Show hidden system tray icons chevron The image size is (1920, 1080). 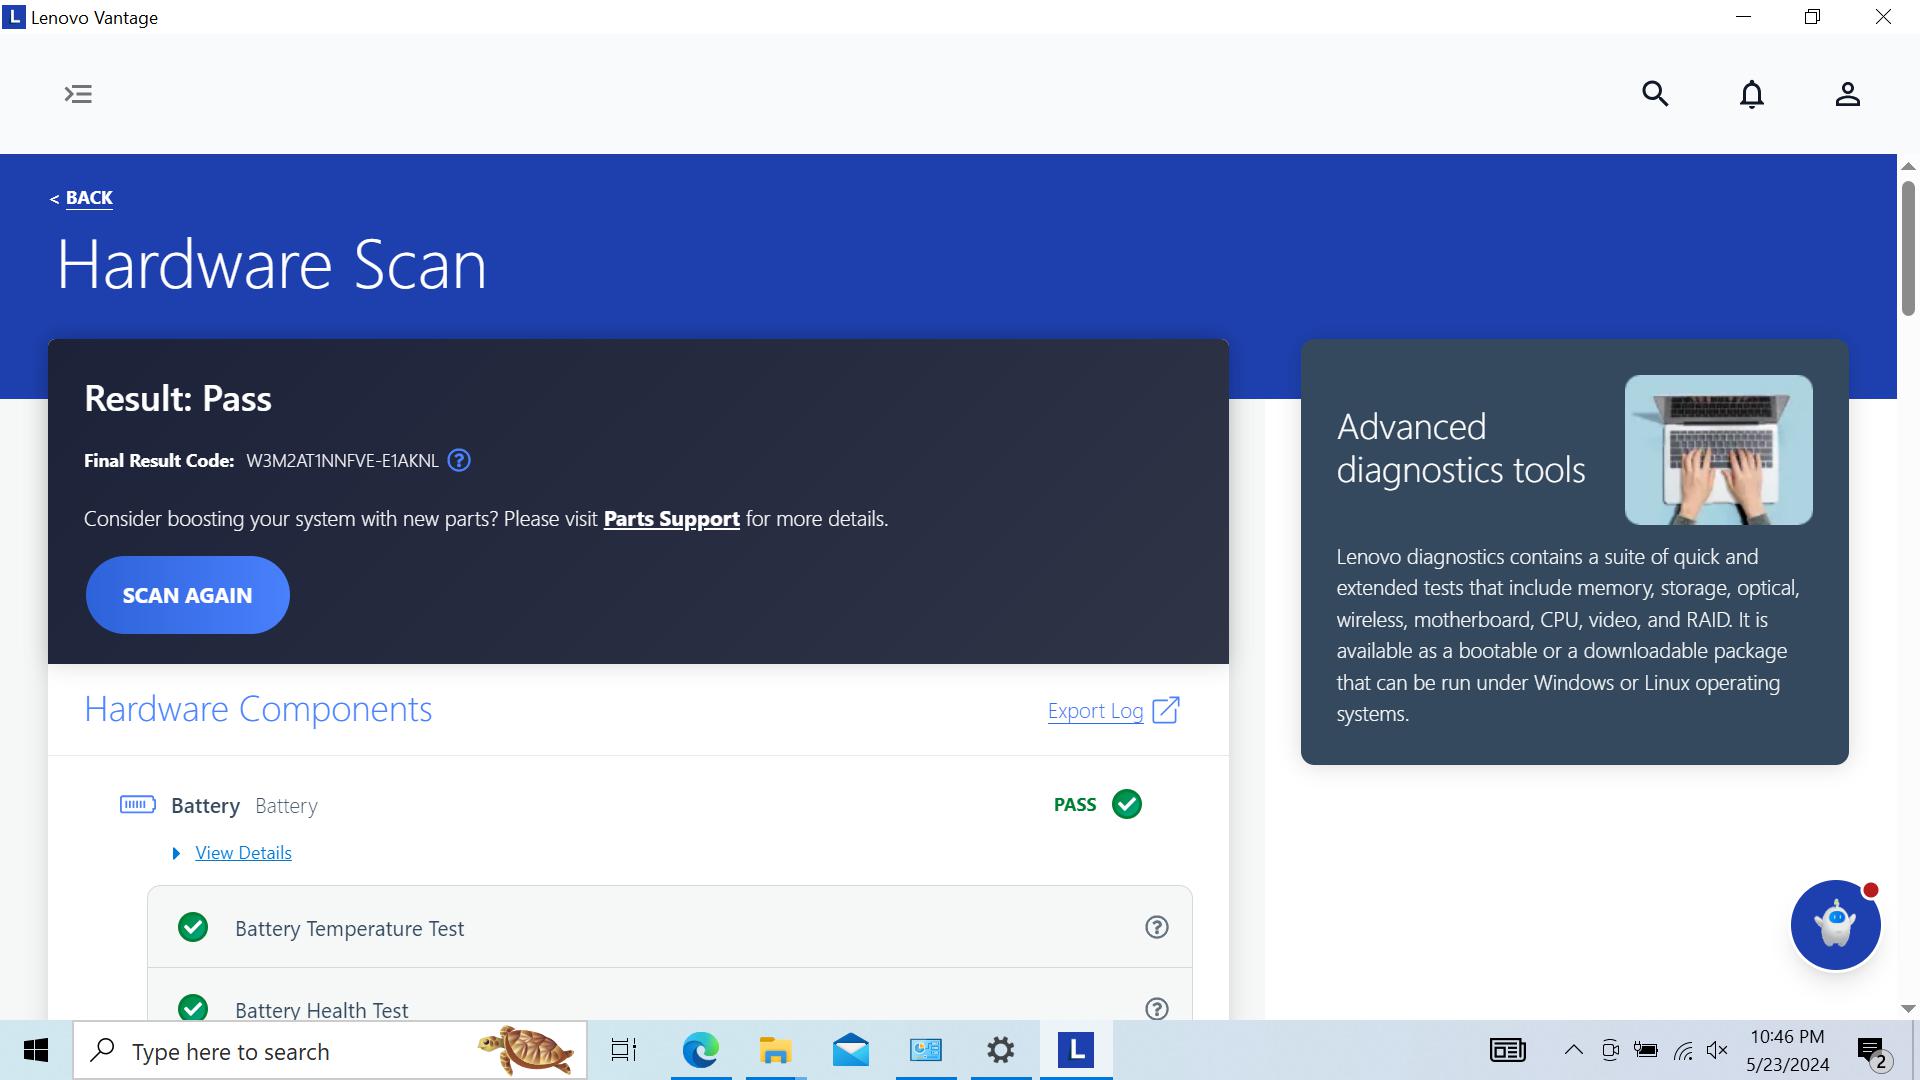coord(1573,1050)
